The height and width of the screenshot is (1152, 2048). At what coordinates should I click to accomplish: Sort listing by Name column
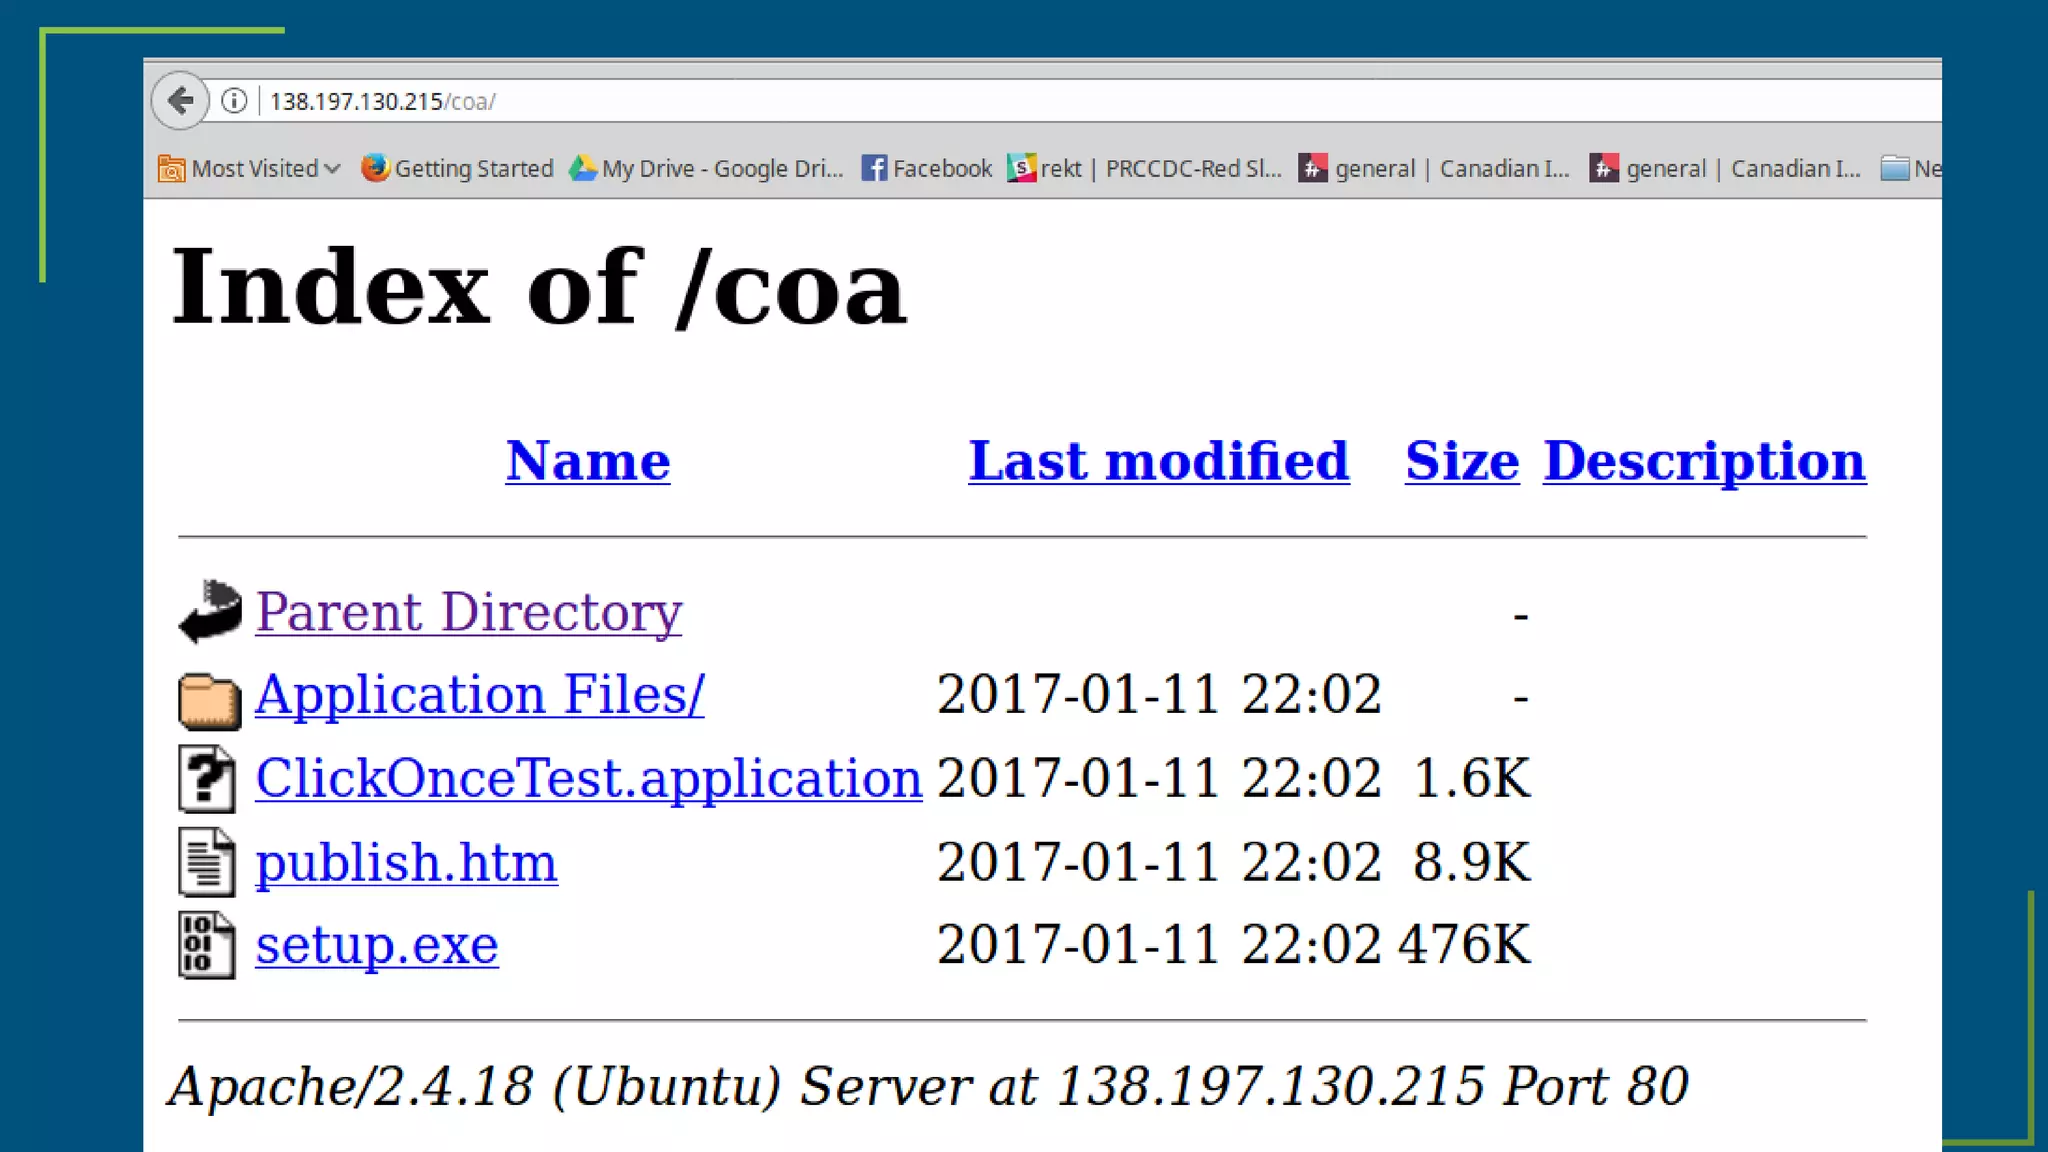point(588,462)
